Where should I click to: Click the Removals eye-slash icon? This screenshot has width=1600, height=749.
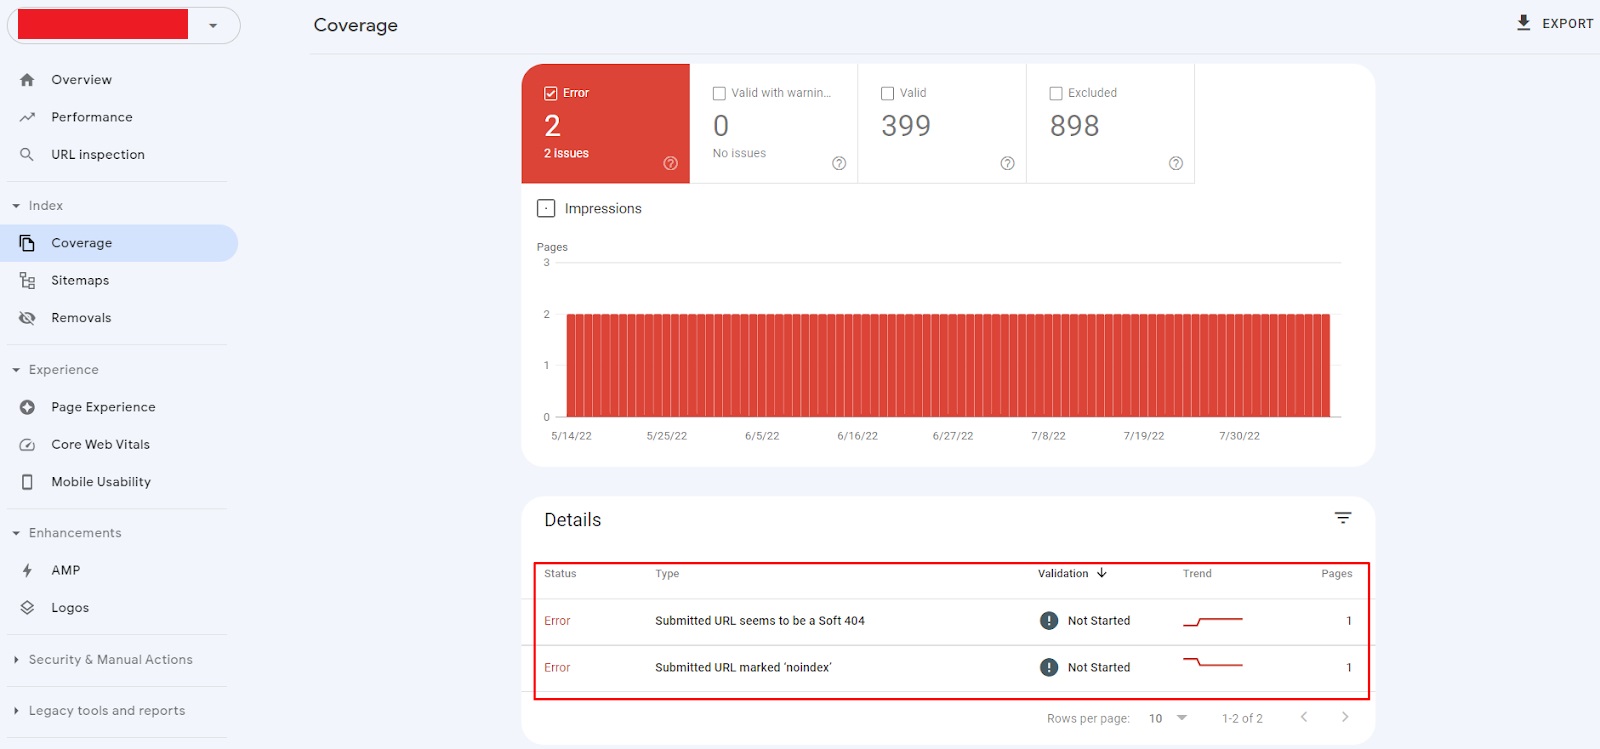tap(27, 318)
